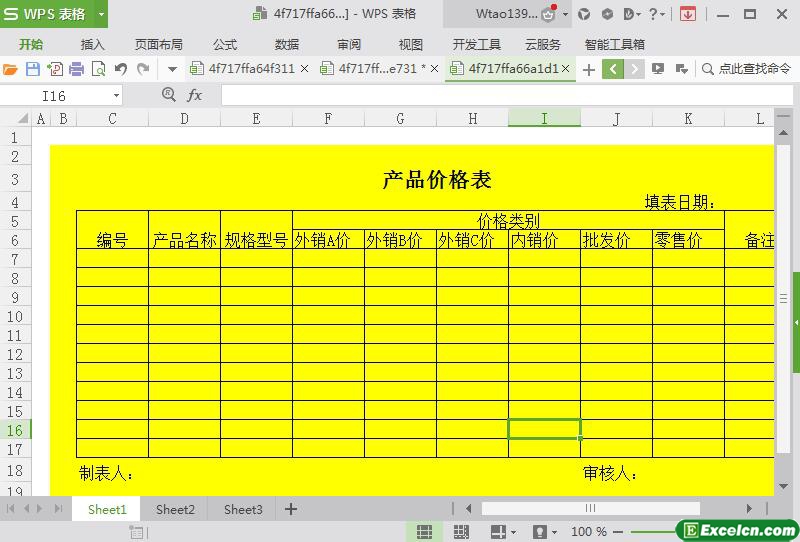Open the 审阅 ribbon tab
Viewport: 800px width, 542px height.
[349, 44]
